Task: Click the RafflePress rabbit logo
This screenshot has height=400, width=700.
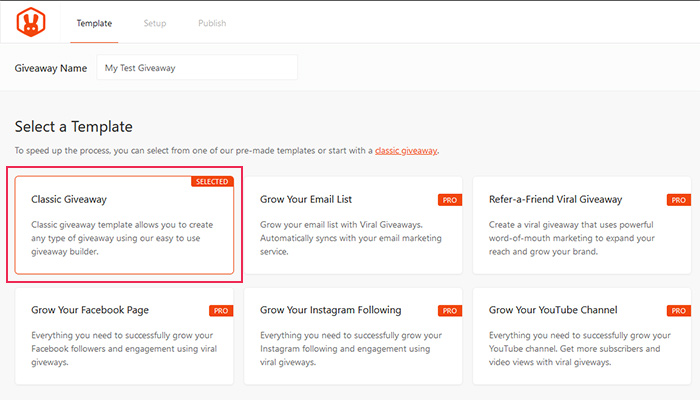Action: (x=31, y=22)
